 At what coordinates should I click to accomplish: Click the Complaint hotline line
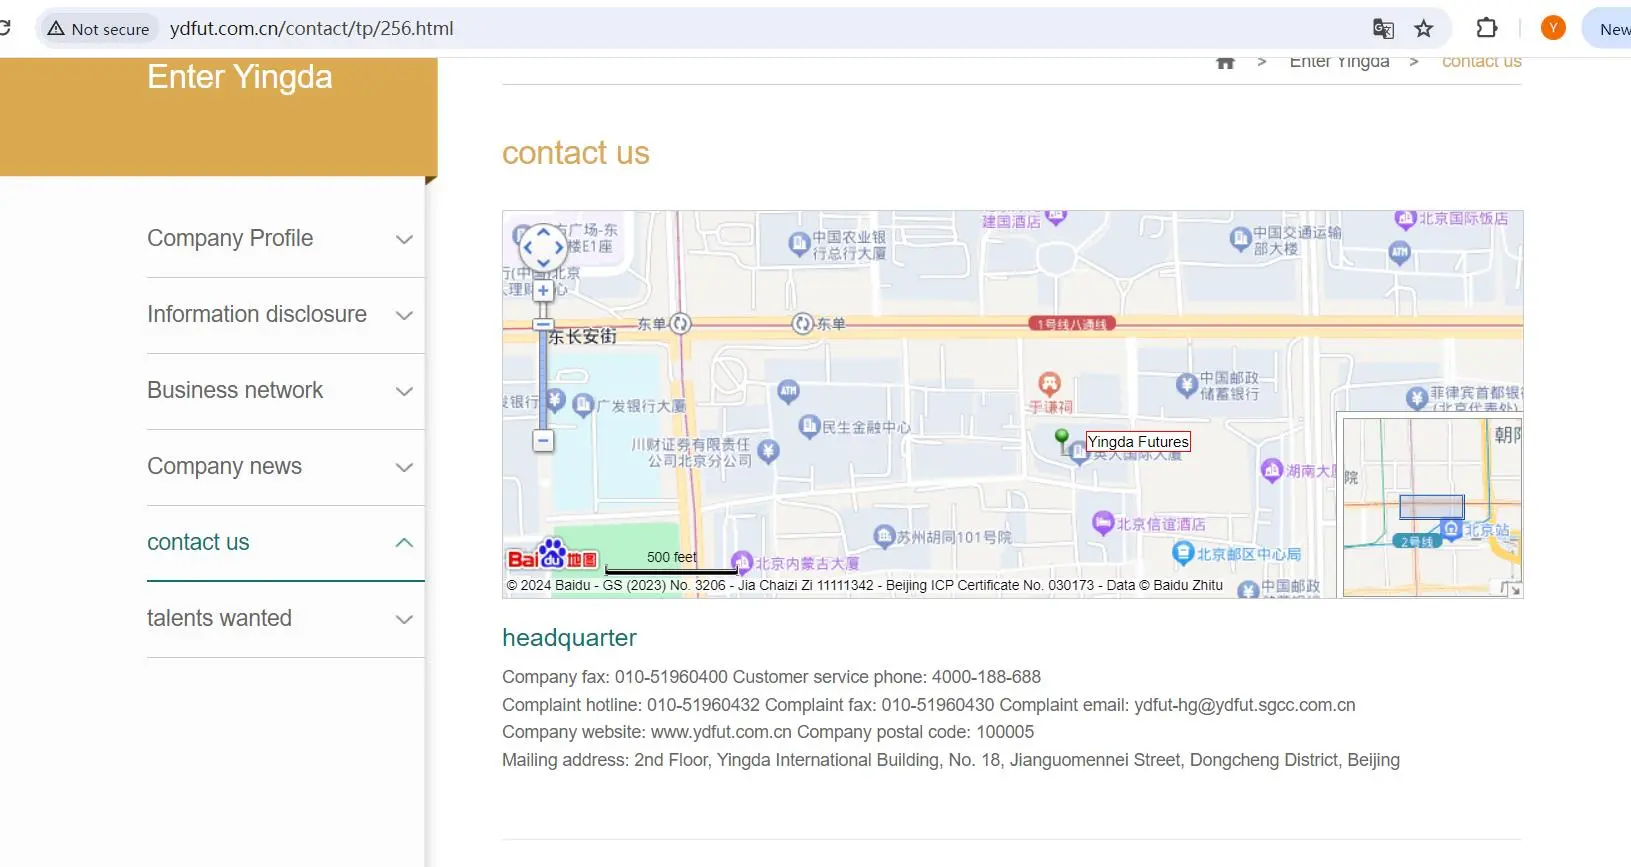(x=928, y=705)
